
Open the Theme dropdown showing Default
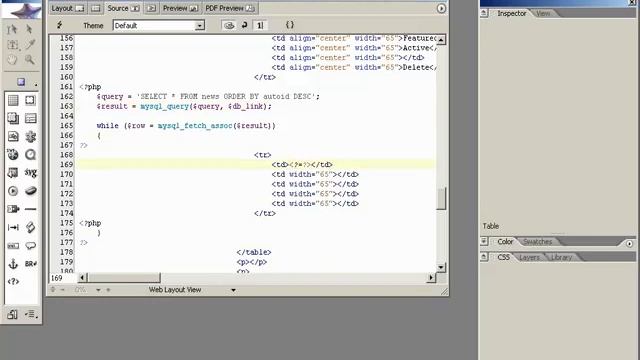(159, 25)
